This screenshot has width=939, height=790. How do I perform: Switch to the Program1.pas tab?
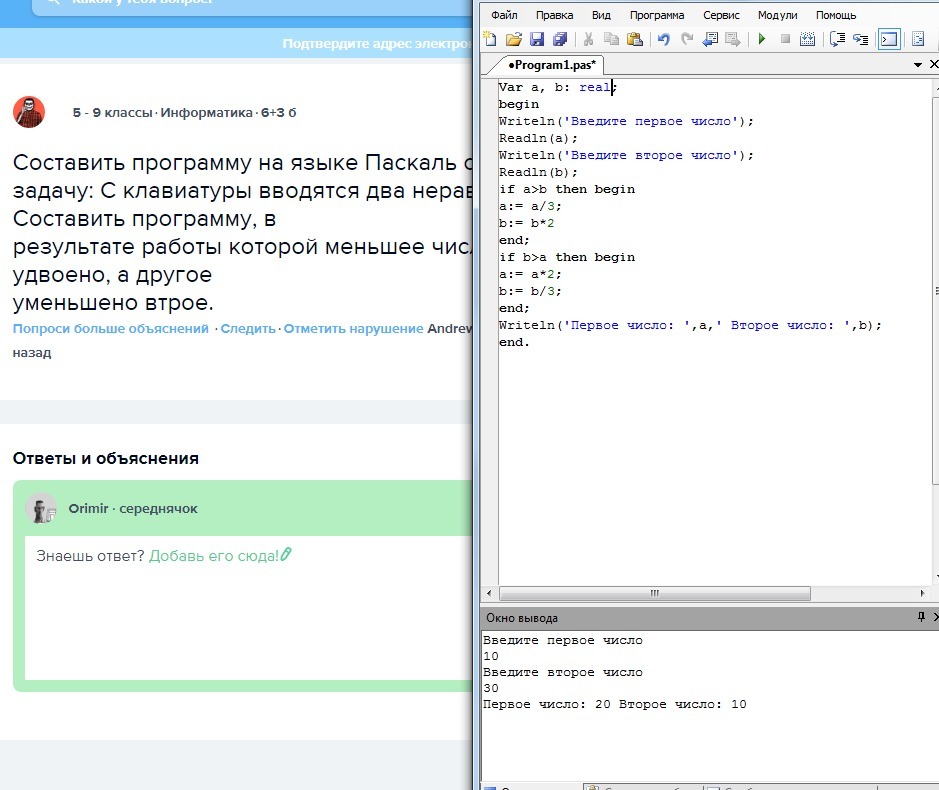552,65
